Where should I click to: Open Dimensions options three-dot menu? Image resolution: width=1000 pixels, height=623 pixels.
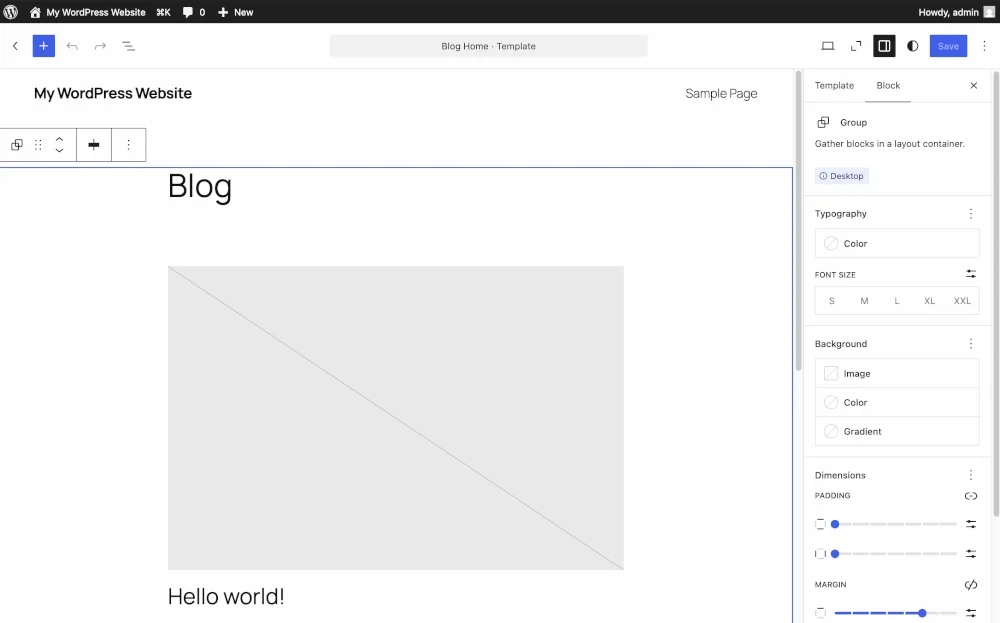tap(971, 475)
